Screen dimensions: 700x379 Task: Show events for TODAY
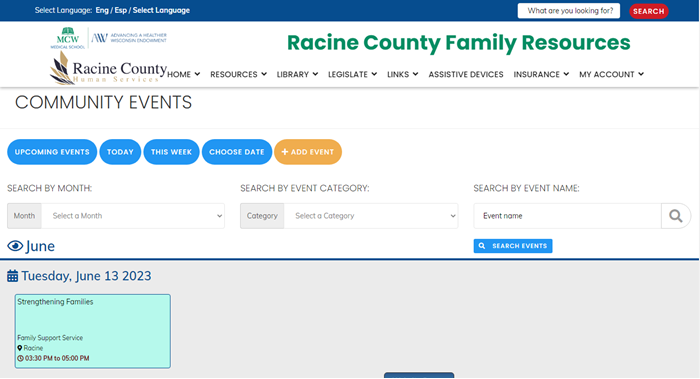[120, 152]
